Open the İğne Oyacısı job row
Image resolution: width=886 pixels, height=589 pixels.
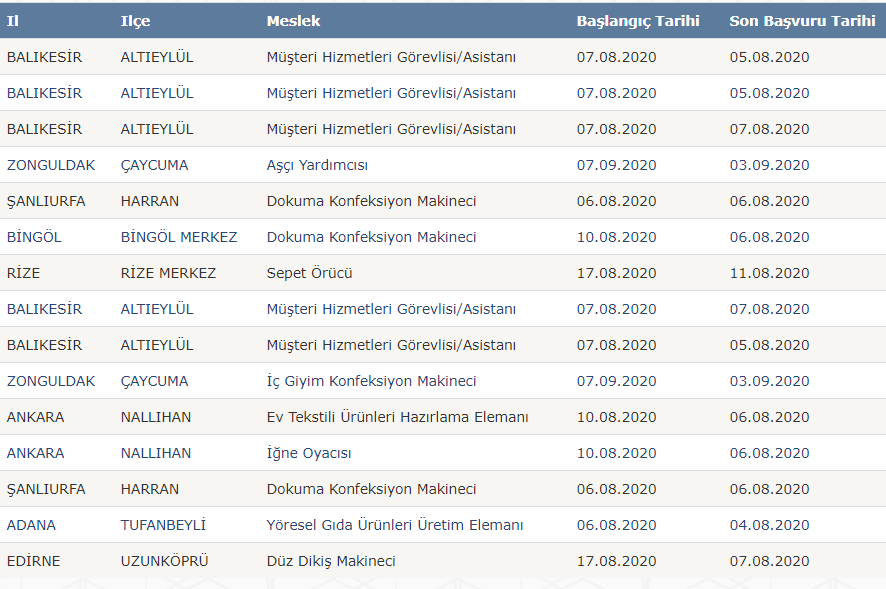point(309,453)
